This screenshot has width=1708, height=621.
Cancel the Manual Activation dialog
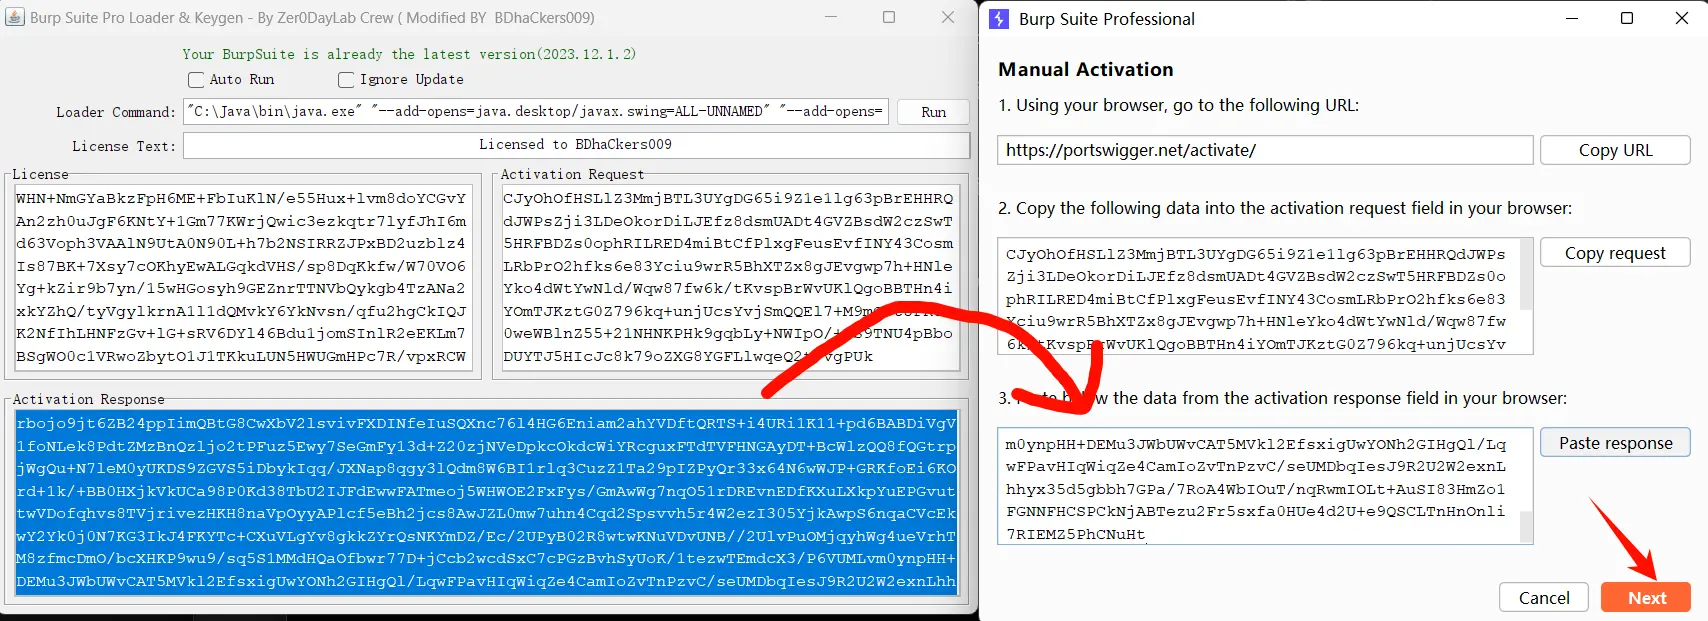pyautogui.click(x=1543, y=598)
